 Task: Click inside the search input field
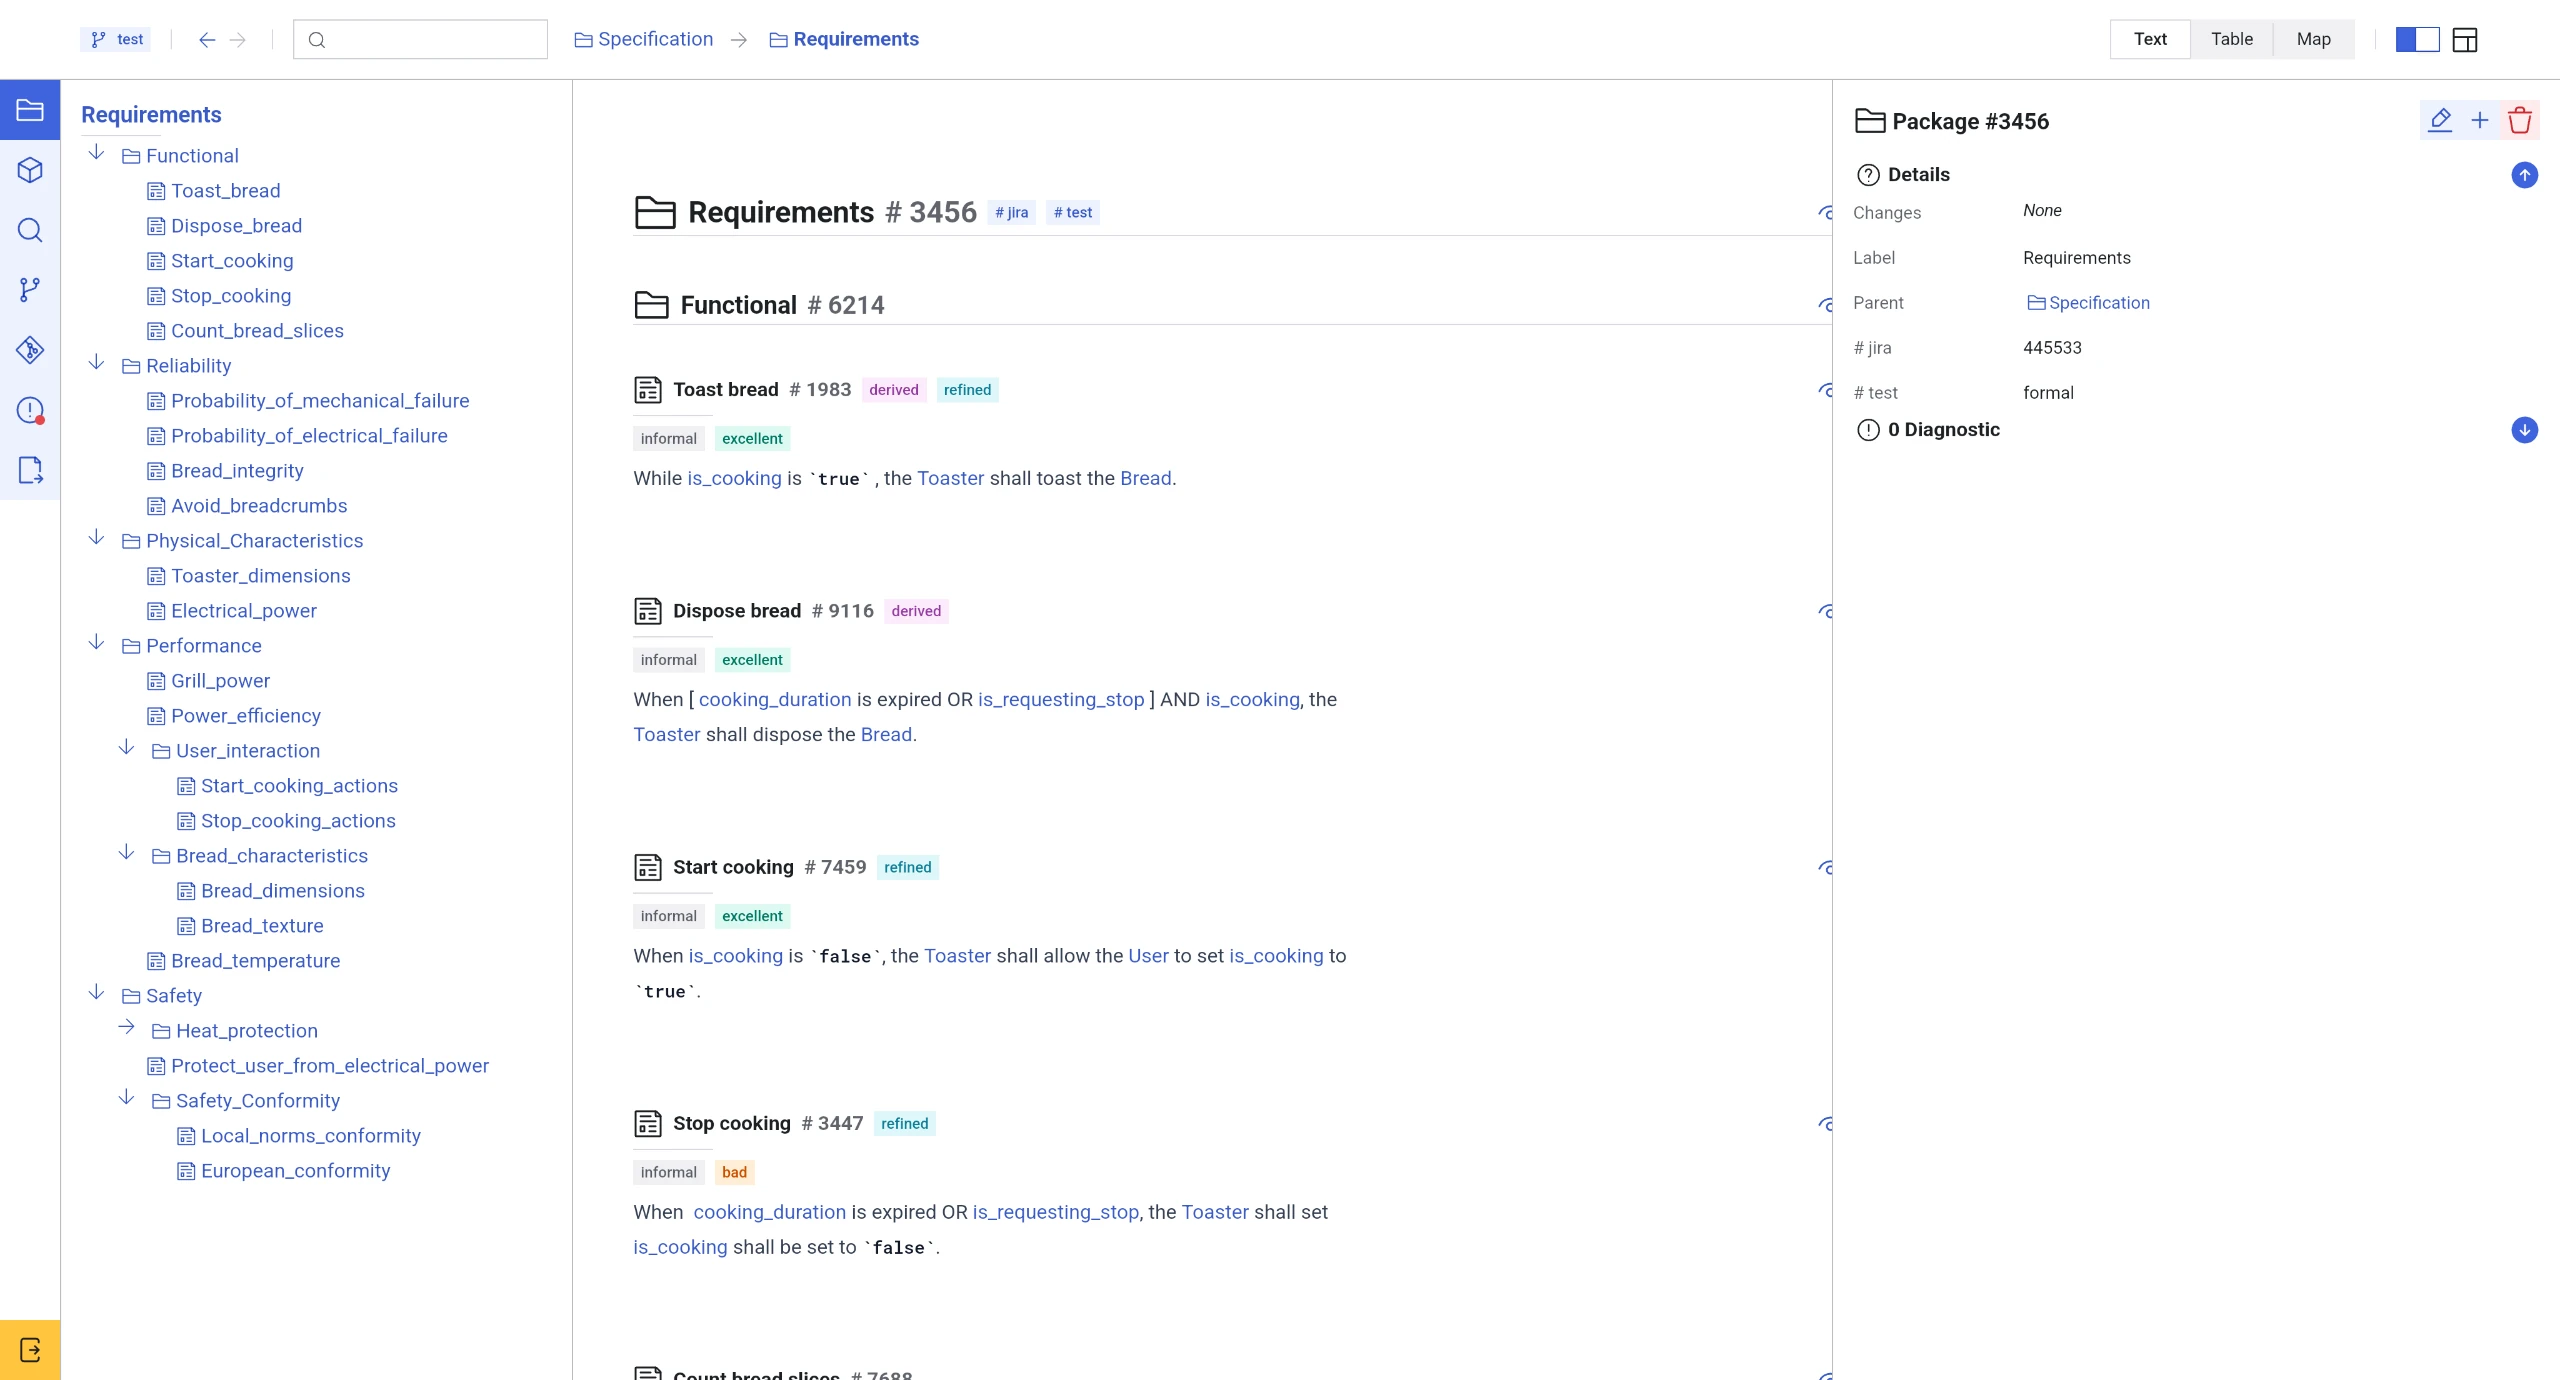click(x=430, y=40)
